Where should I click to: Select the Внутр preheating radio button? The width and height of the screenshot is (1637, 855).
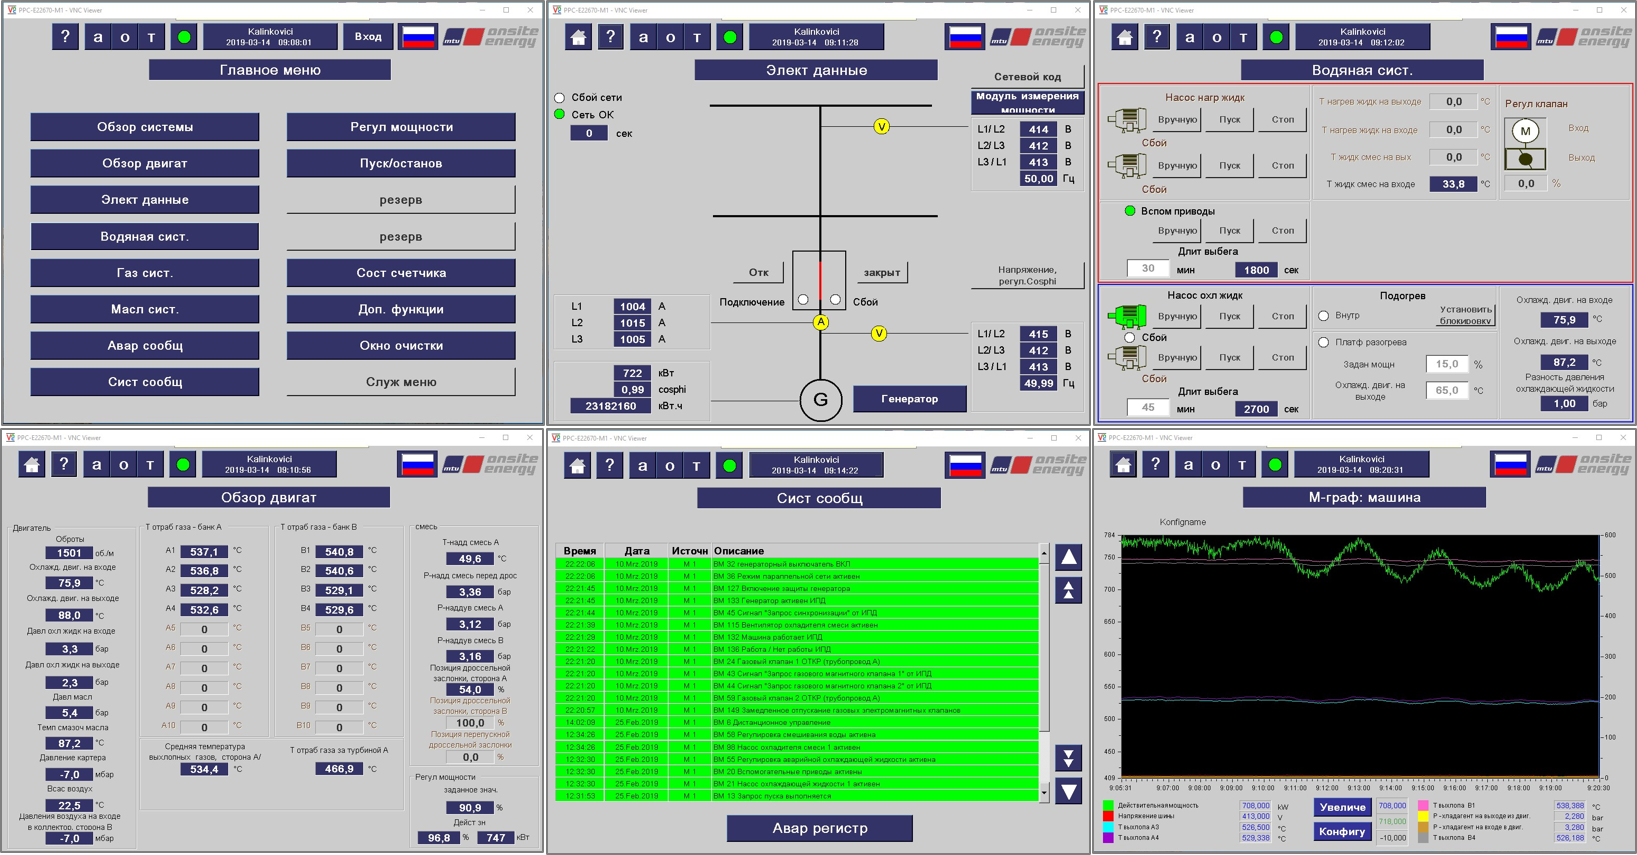(1324, 316)
